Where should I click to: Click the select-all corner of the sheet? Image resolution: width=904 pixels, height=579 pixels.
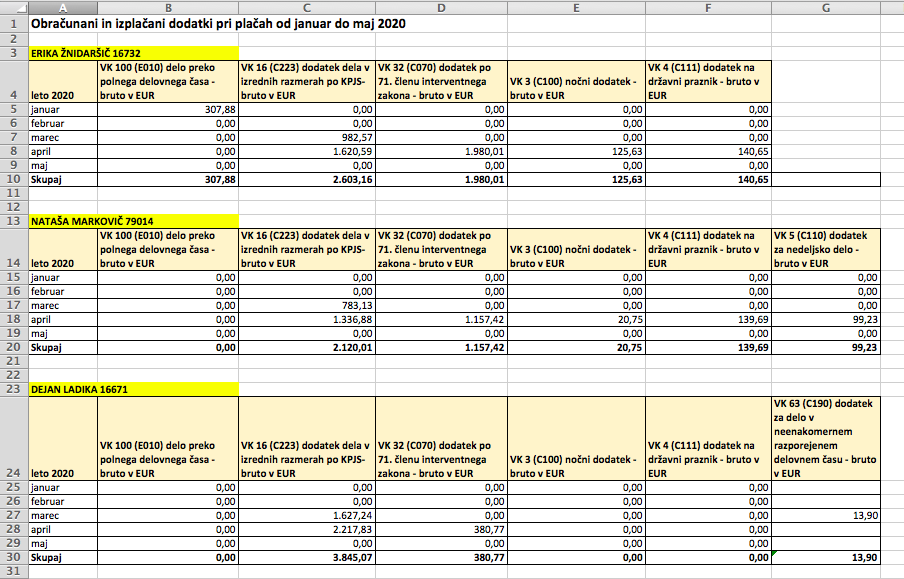14,7
